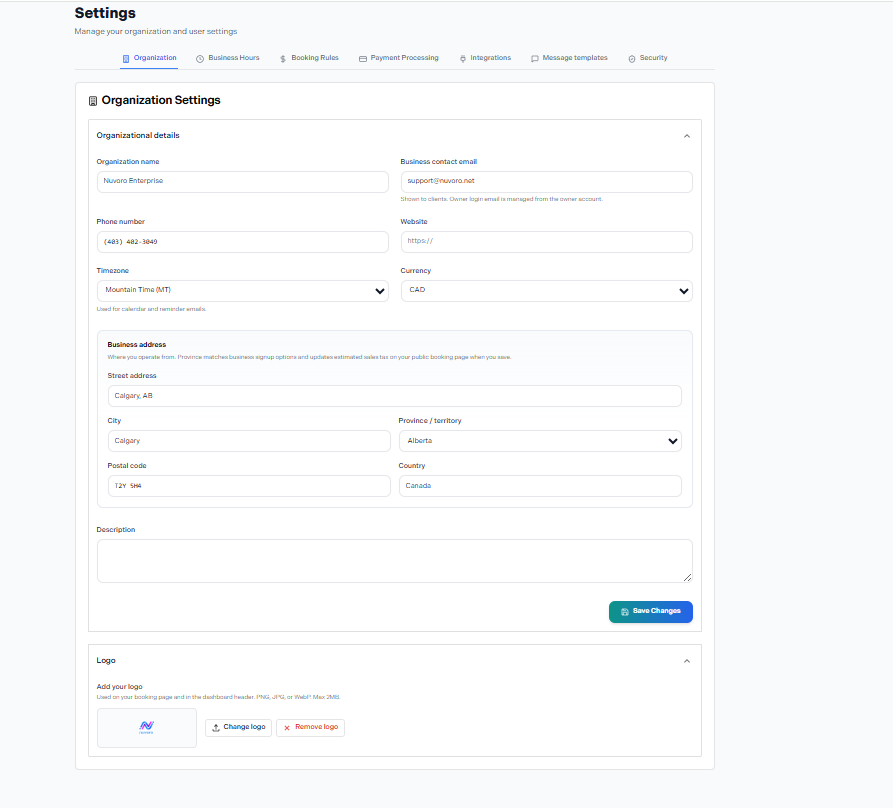Click inside the Description text area

395,561
